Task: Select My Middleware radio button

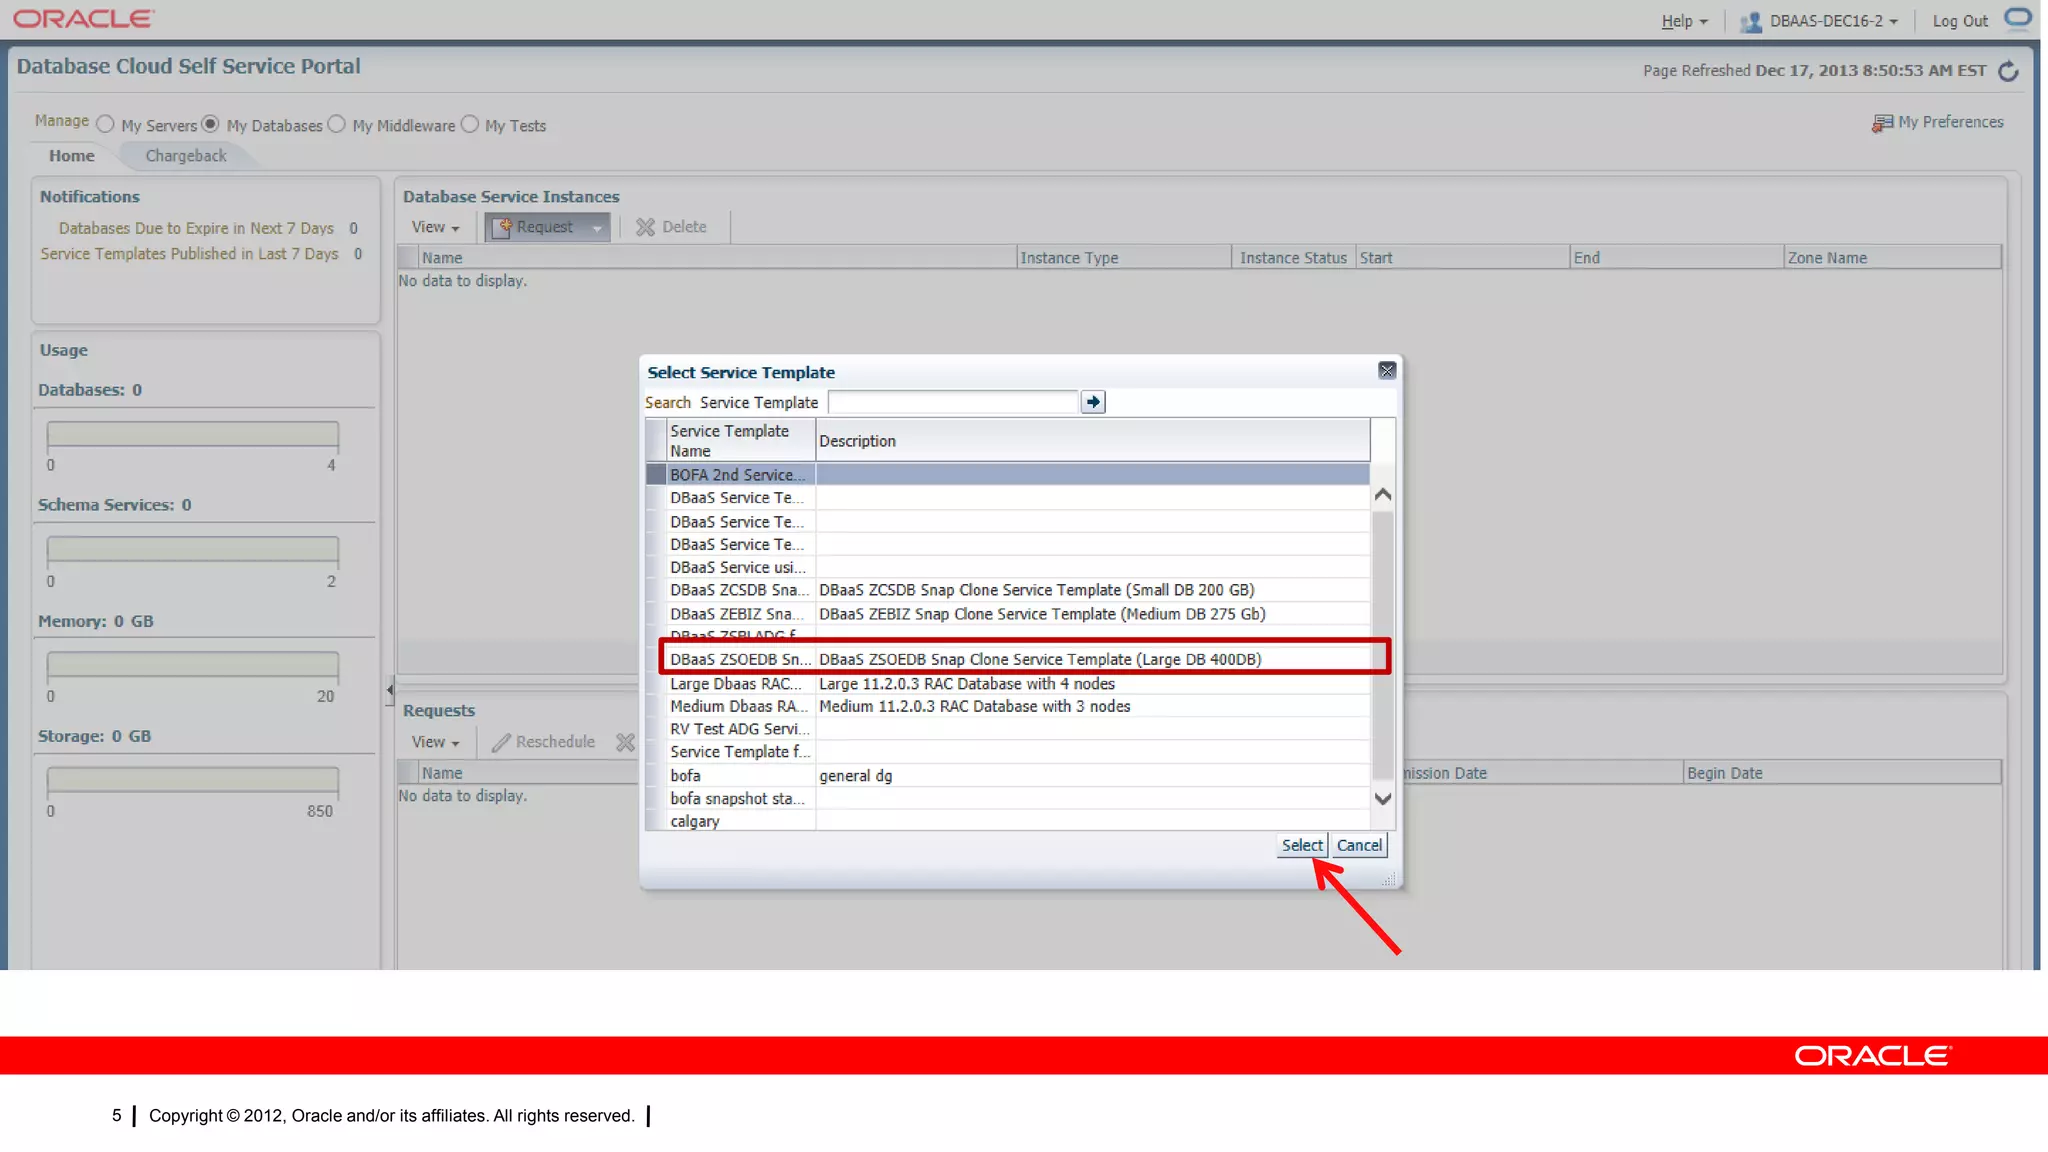Action: 337,124
